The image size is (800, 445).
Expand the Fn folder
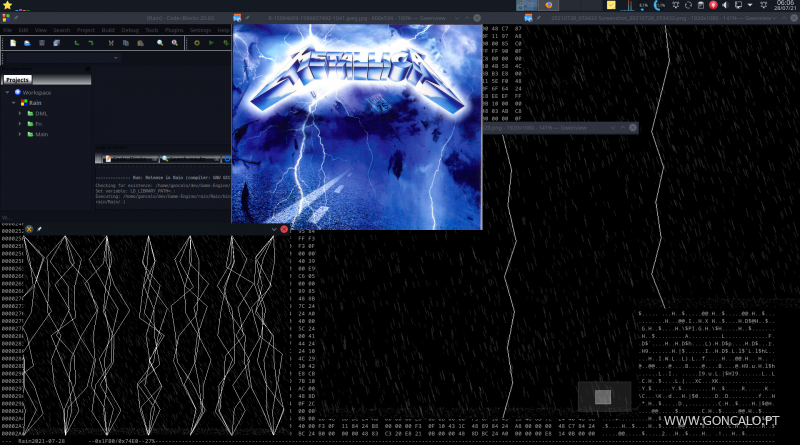(x=20, y=124)
